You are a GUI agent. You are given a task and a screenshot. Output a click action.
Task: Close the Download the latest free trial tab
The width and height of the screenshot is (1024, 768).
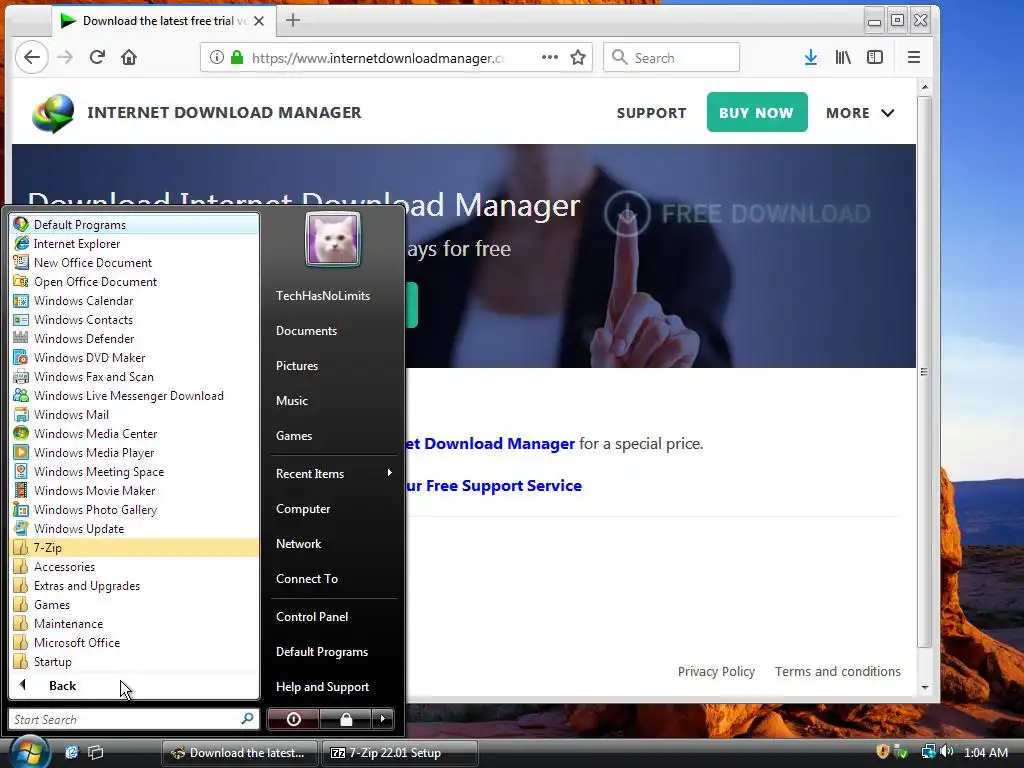(x=259, y=21)
